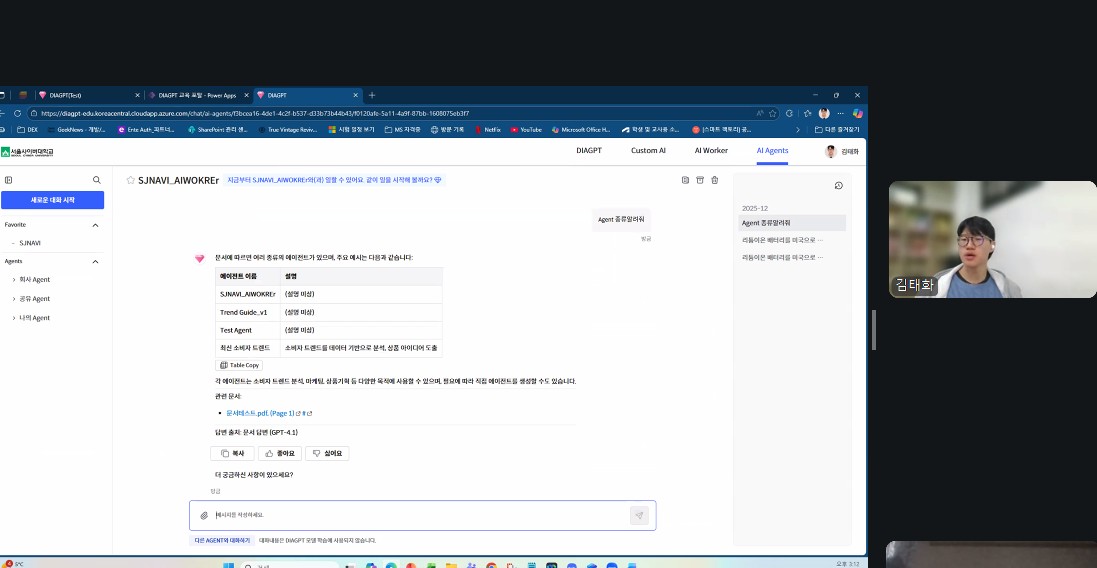Add this page to browser favorites
This screenshot has width=1097, height=568.
coord(772,113)
